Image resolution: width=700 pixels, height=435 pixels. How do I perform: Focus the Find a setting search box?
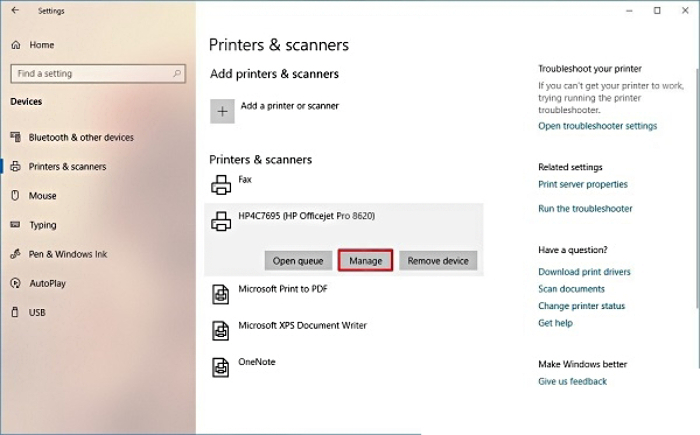98,73
